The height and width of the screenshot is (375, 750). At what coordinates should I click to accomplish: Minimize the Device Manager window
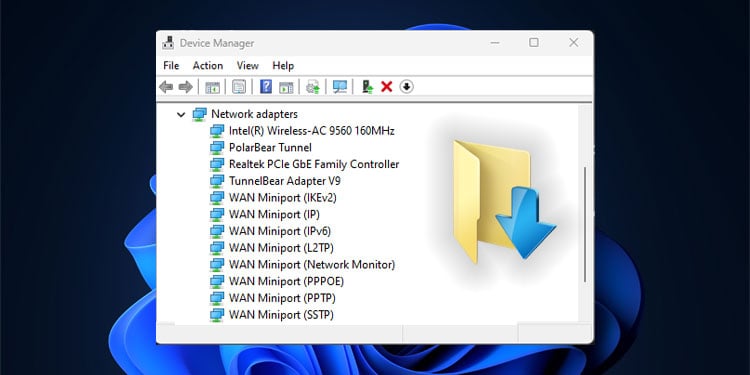click(495, 43)
